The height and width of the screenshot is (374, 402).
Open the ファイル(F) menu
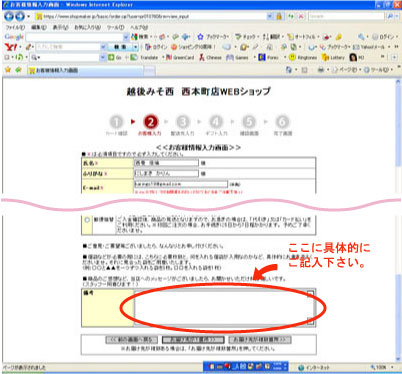tap(15, 27)
